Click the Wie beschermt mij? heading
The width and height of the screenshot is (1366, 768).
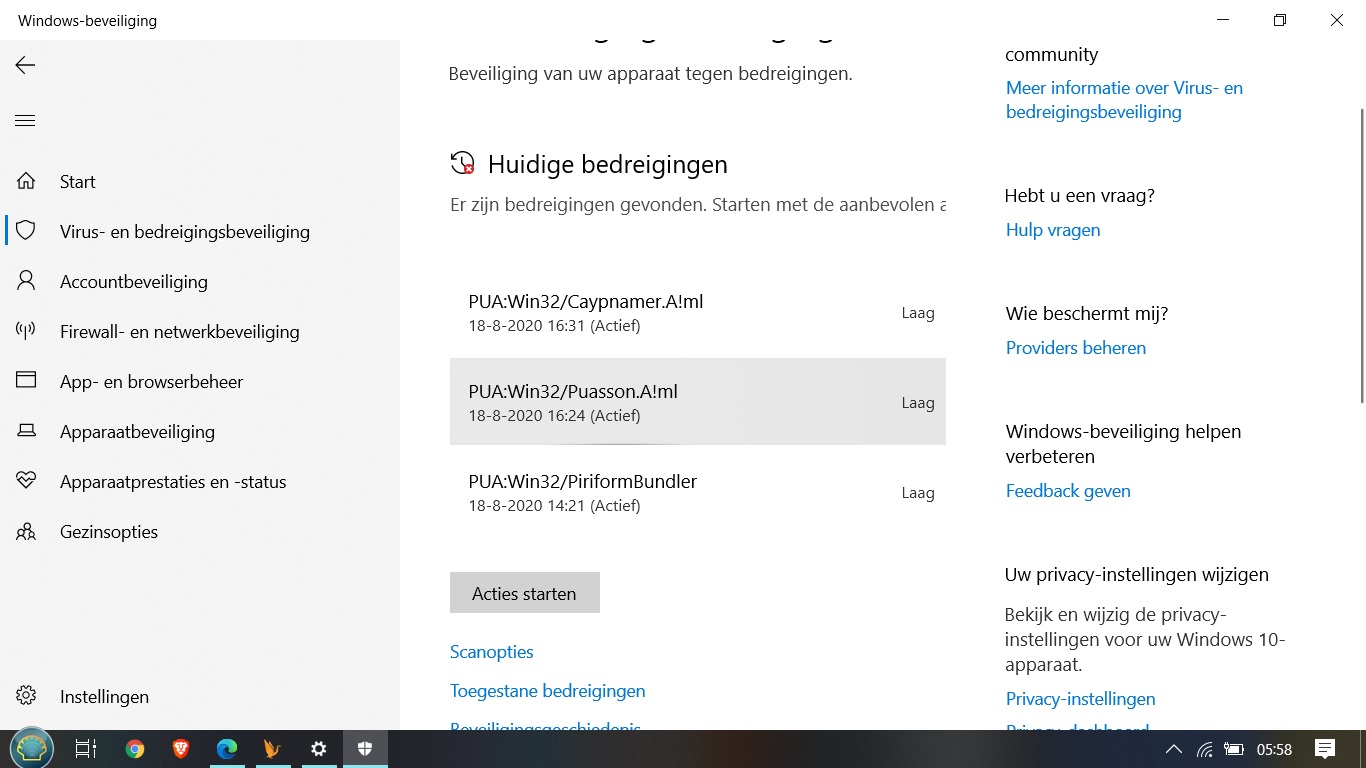click(1087, 314)
